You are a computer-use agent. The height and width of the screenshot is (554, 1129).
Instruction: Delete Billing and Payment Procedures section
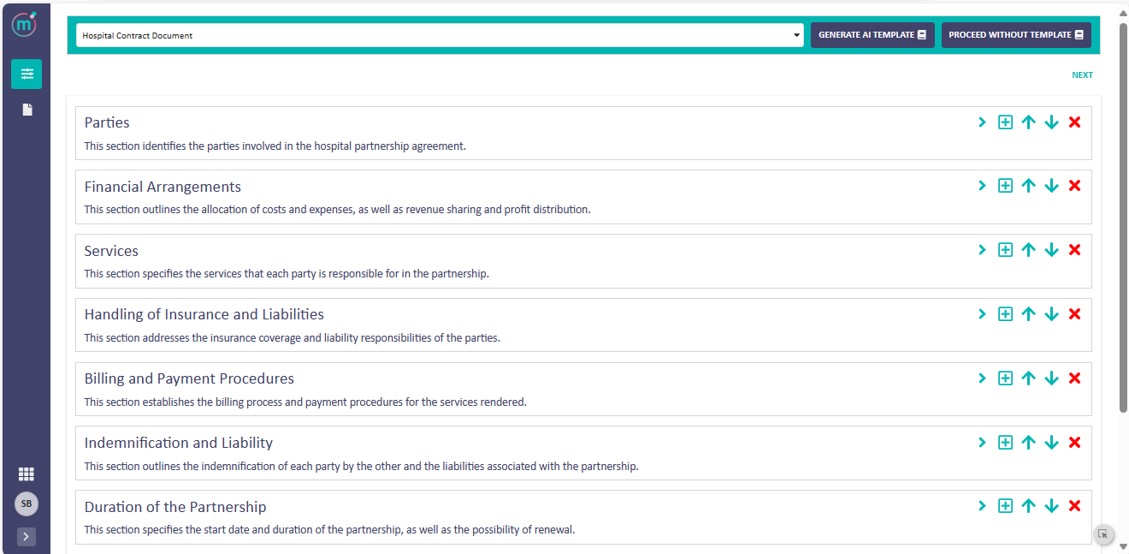click(x=1074, y=378)
